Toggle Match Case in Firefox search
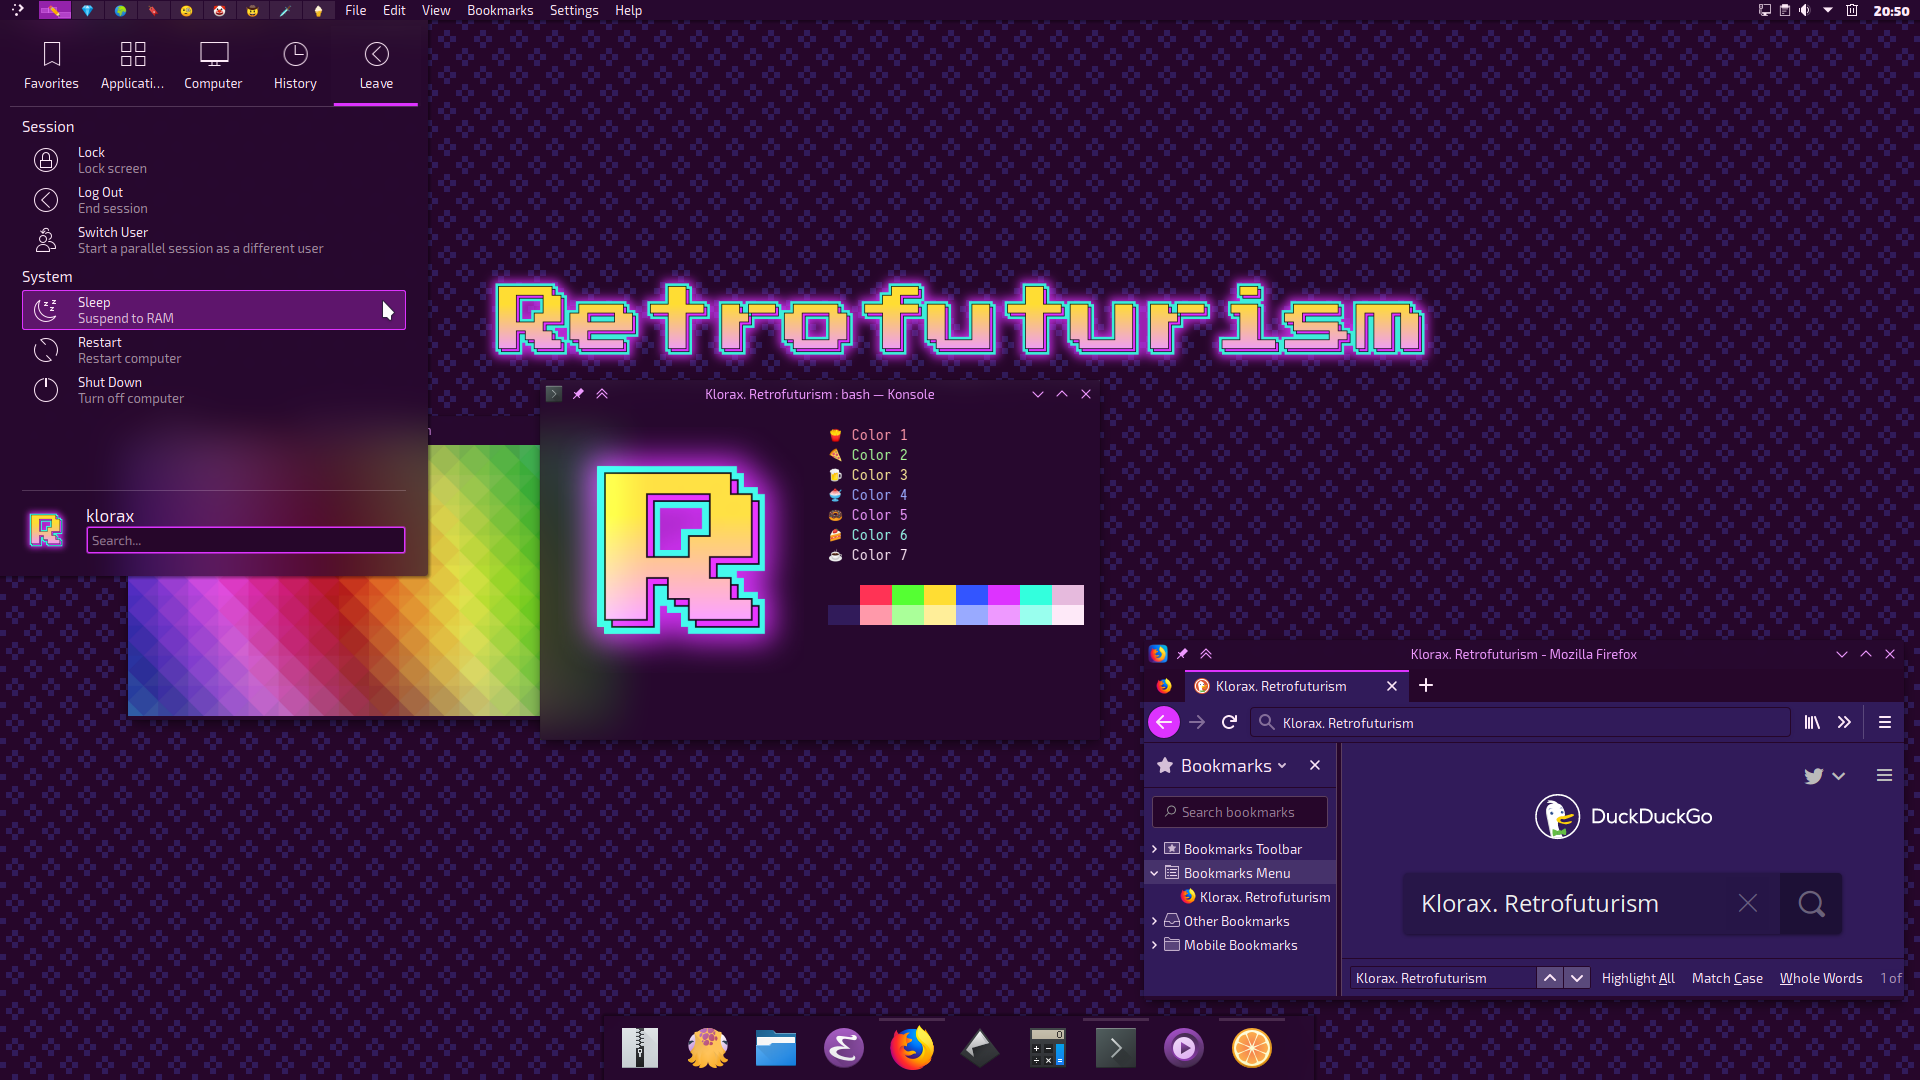 1726,977
